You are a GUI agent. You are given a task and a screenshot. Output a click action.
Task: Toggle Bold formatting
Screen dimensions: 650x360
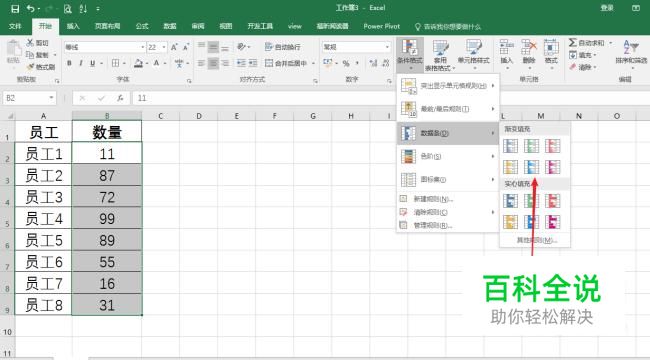[x=69, y=63]
